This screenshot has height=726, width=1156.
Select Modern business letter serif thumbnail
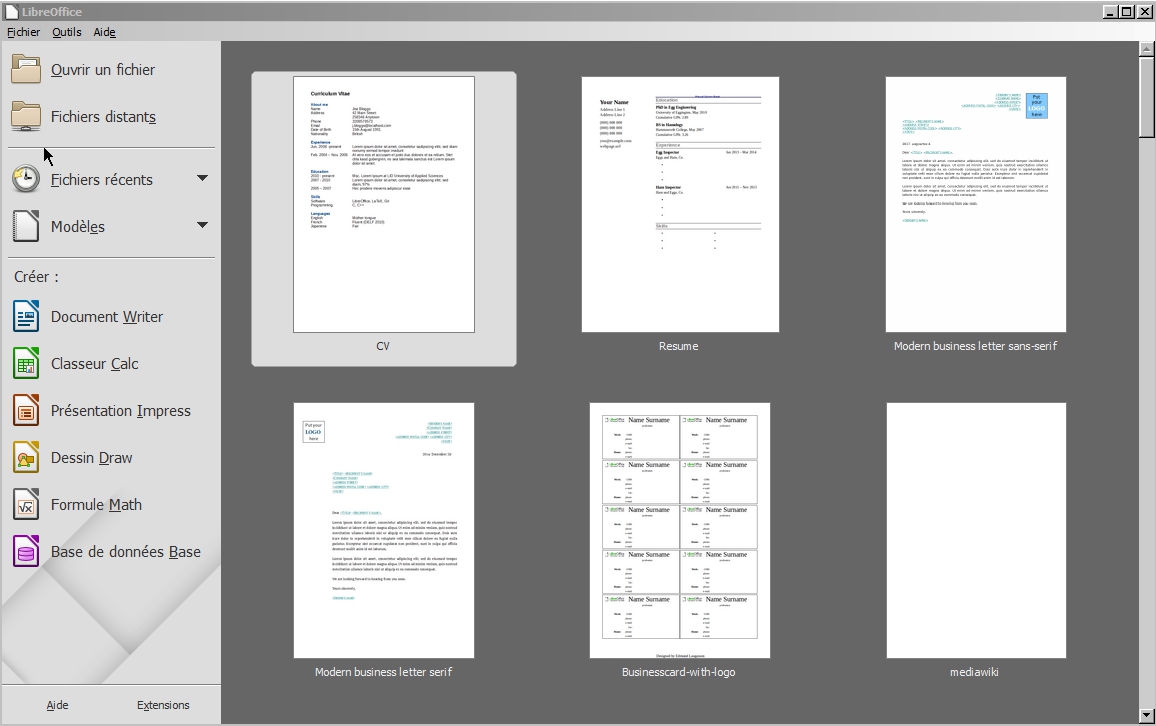click(383, 530)
